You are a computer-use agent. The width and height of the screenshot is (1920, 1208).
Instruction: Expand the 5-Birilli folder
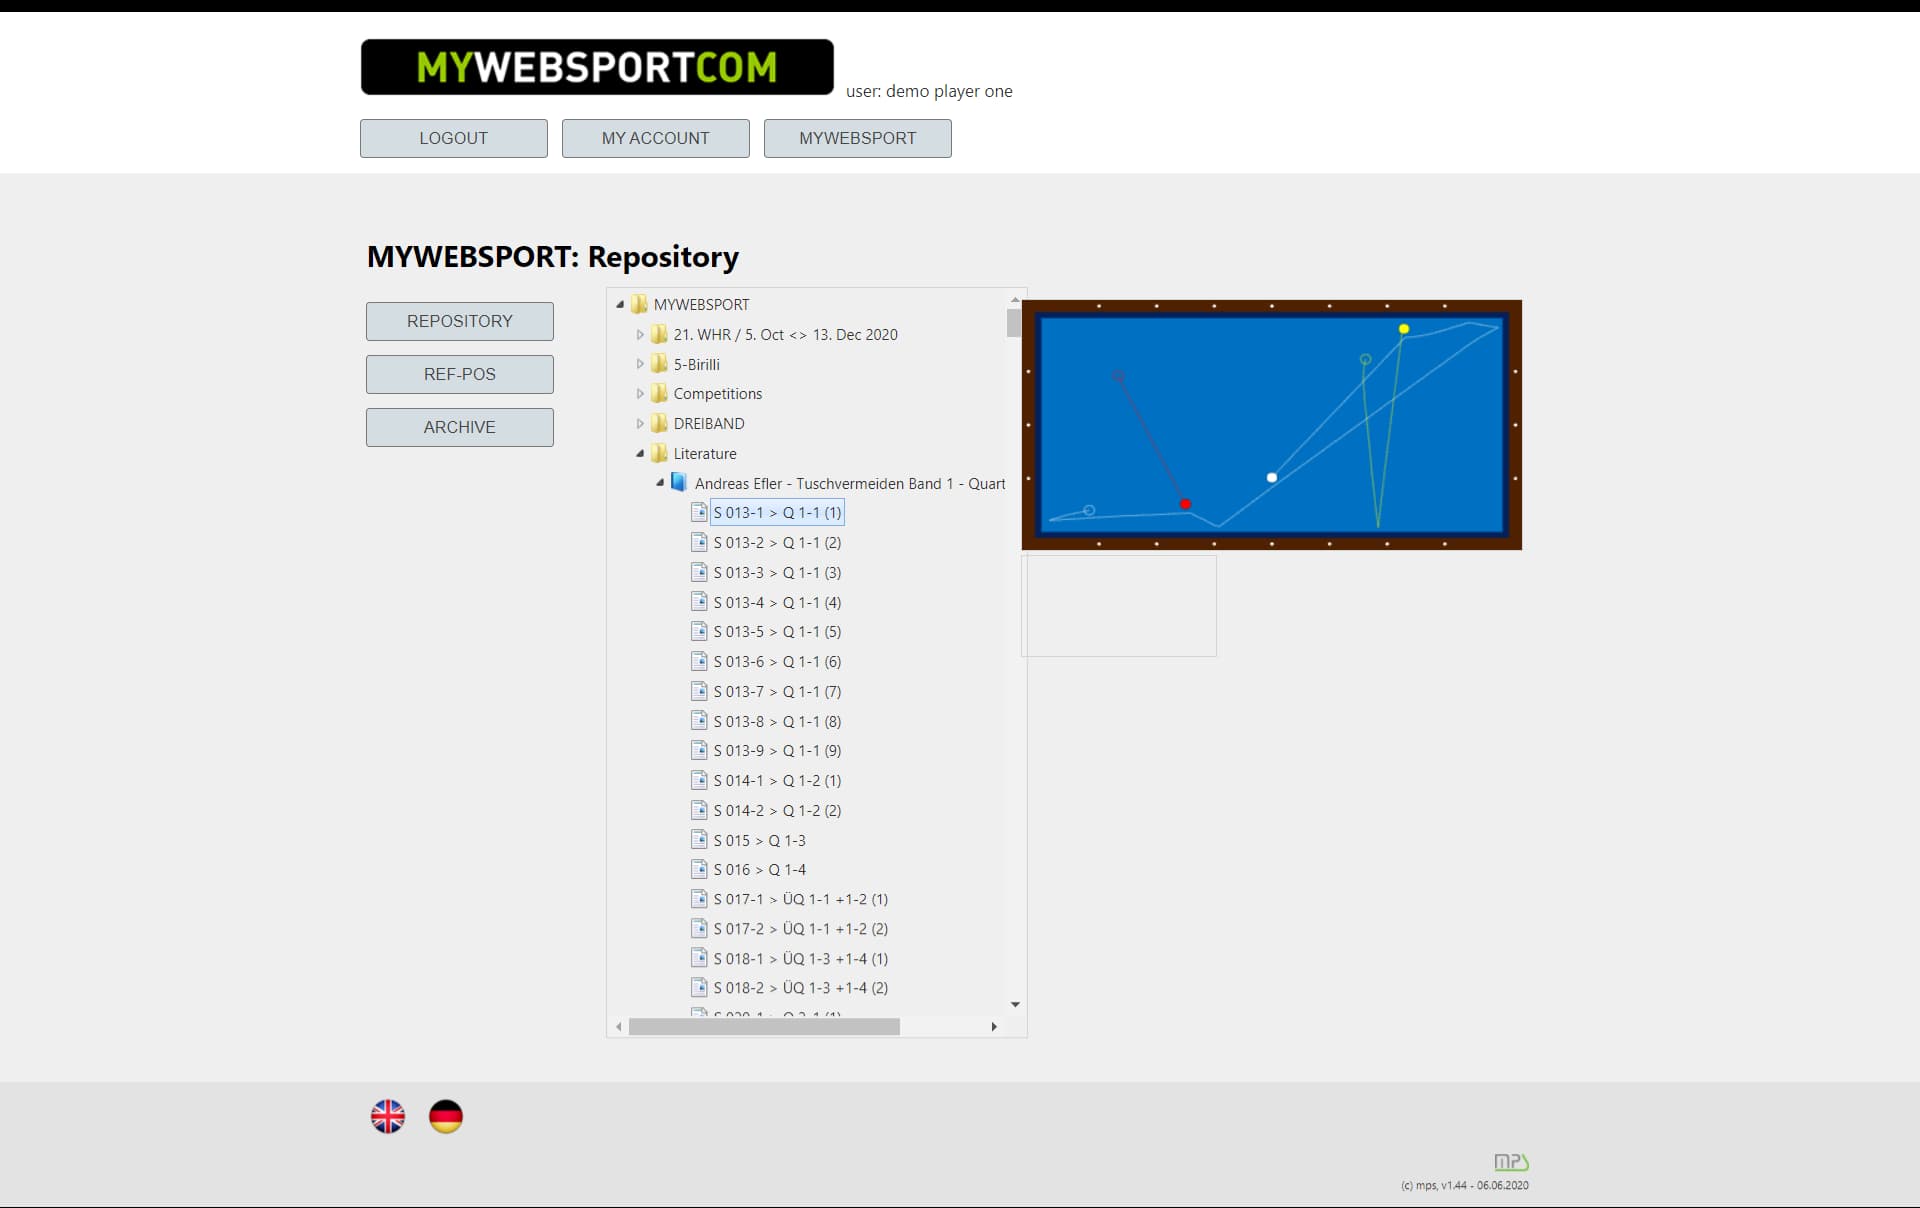[x=640, y=364]
